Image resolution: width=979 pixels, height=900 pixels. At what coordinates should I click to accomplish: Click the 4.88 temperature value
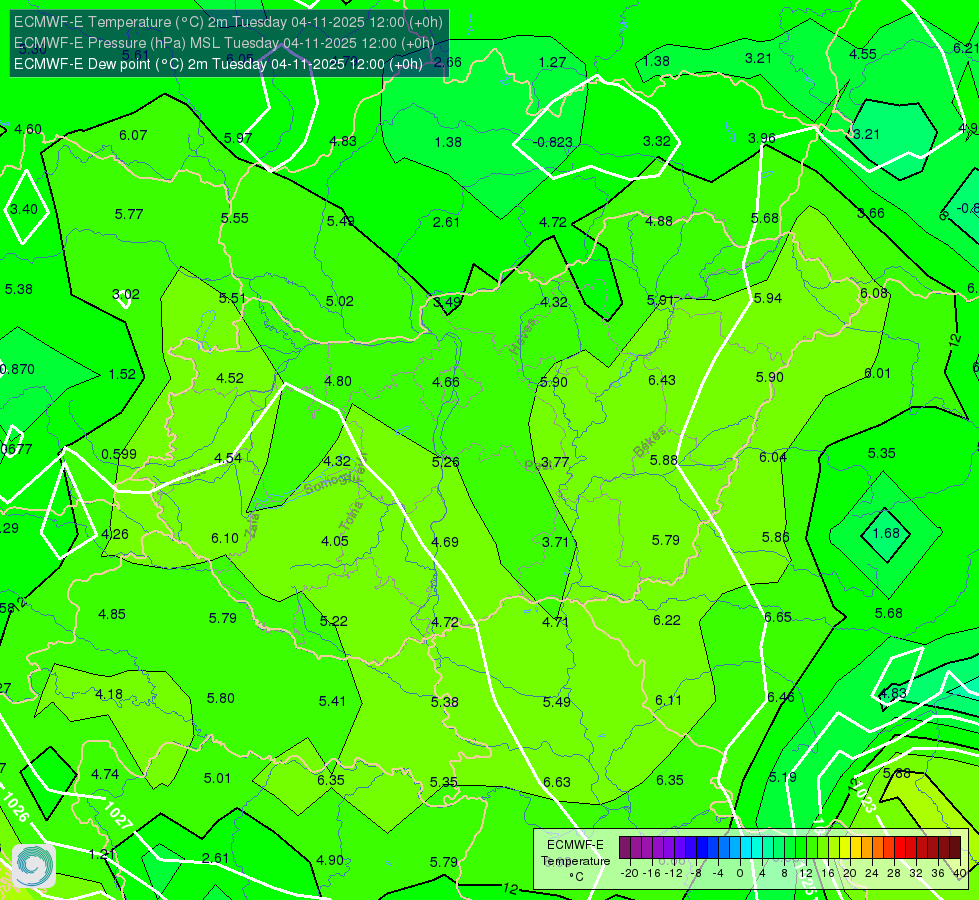coord(659,221)
